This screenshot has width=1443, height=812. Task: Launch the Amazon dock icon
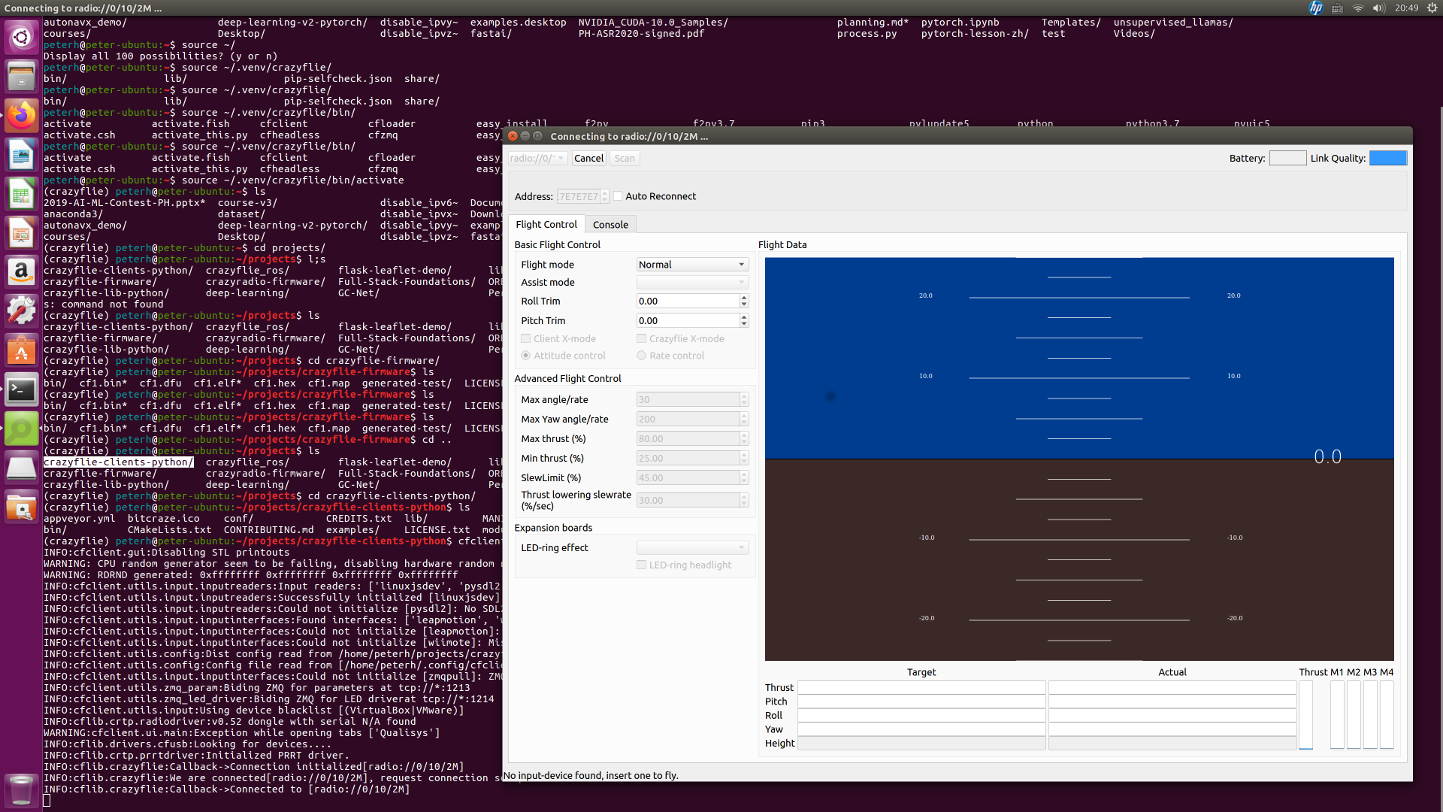[21, 271]
